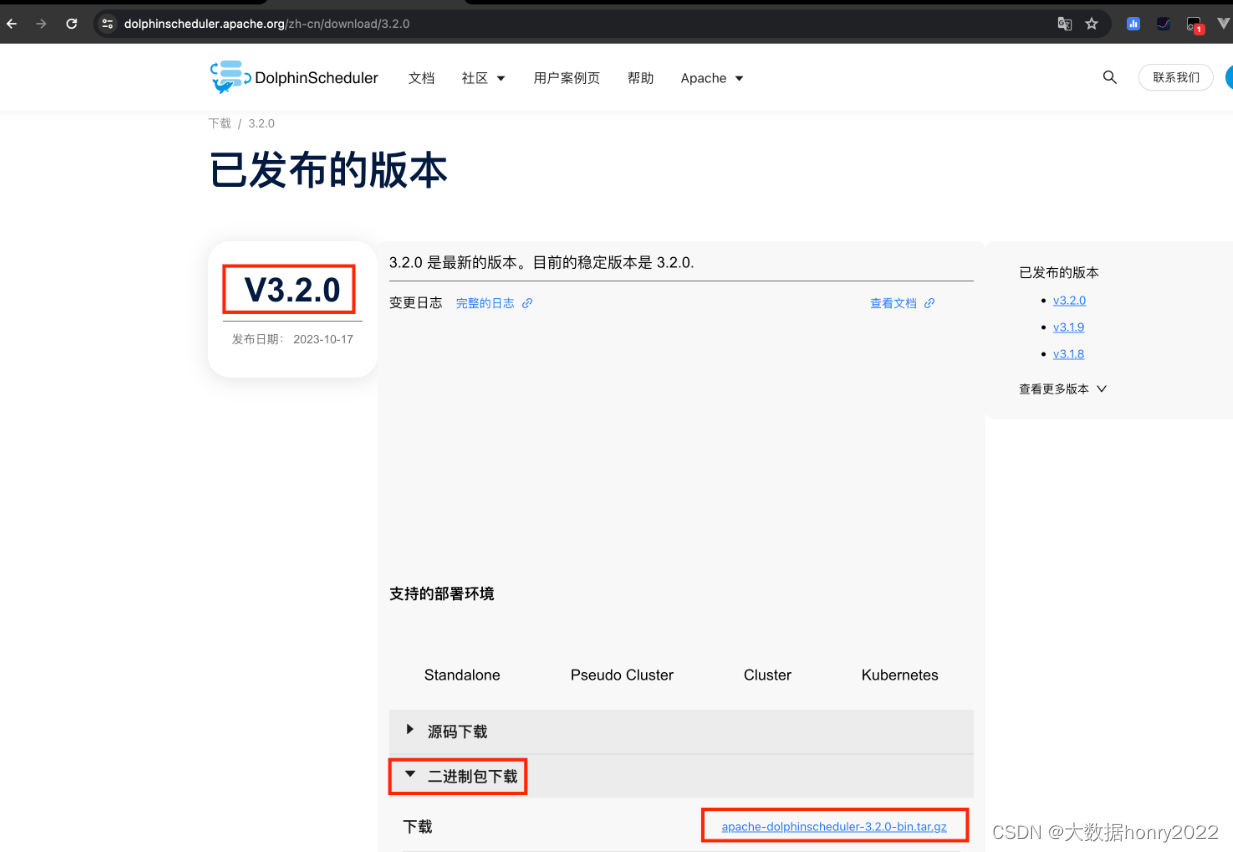Select version v3.1.8 in released list
Viewport: 1233px width, 852px height.
[1068, 354]
